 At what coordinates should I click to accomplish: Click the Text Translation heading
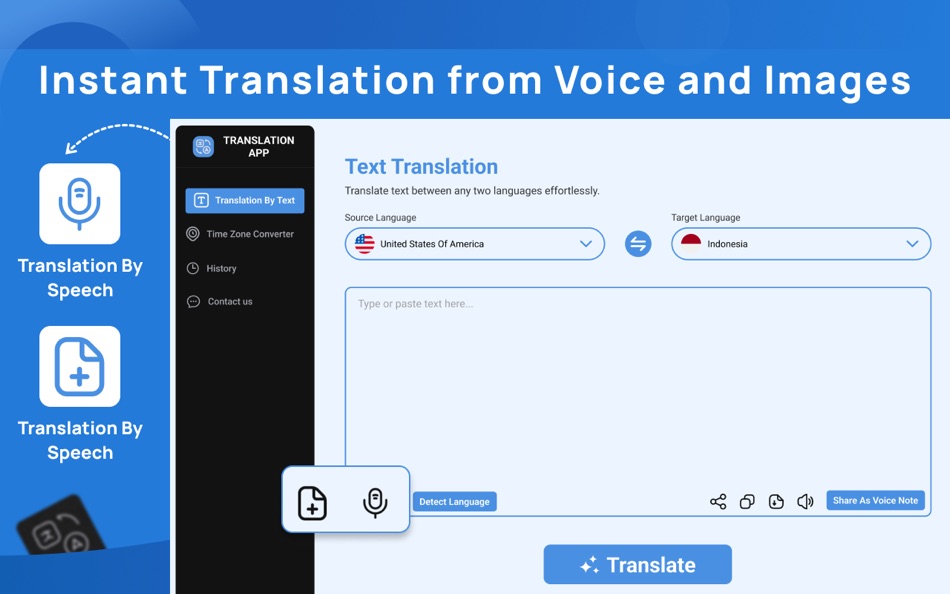pyautogui.click(x=421, y=167)
